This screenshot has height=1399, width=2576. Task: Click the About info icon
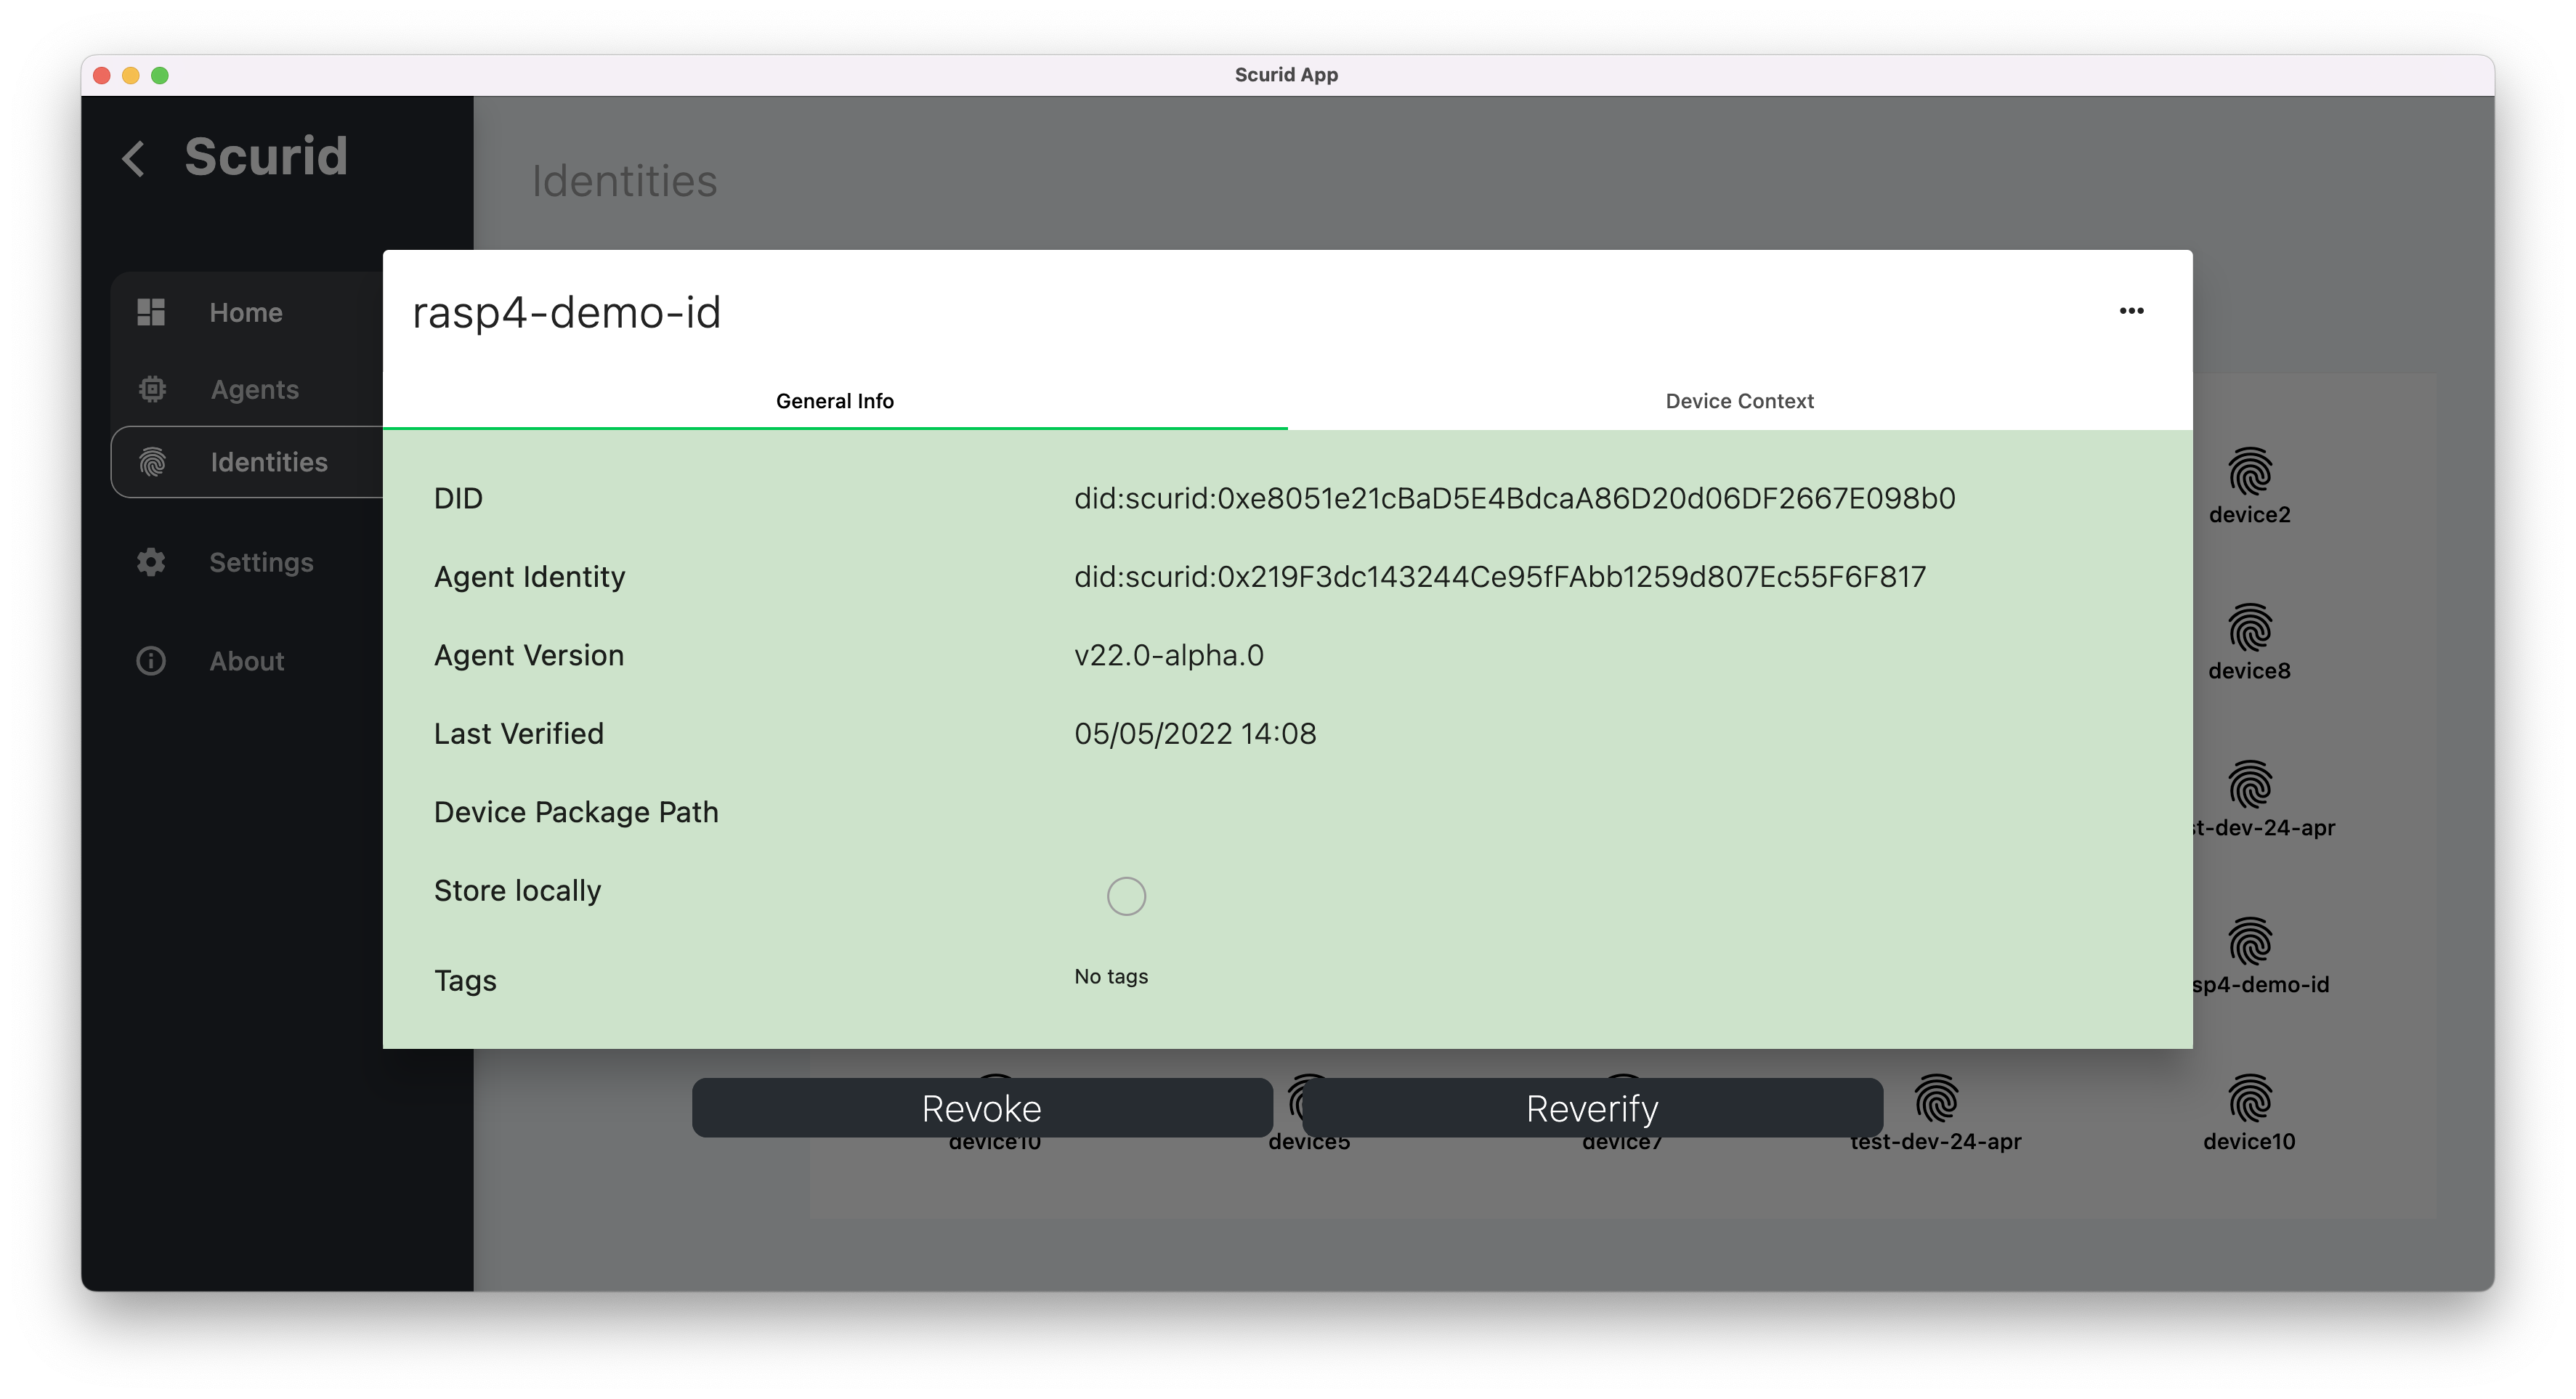click(151, 661)
